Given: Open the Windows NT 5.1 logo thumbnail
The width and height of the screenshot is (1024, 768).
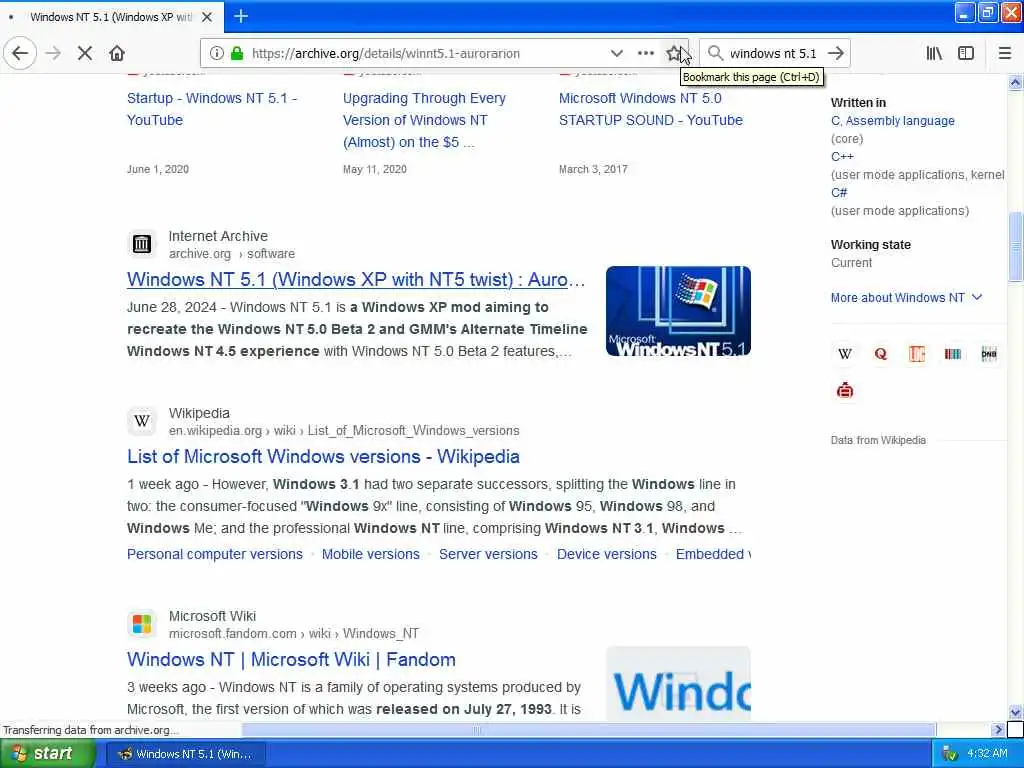Looking at the screenshot, I should click(x=678, y=311).
